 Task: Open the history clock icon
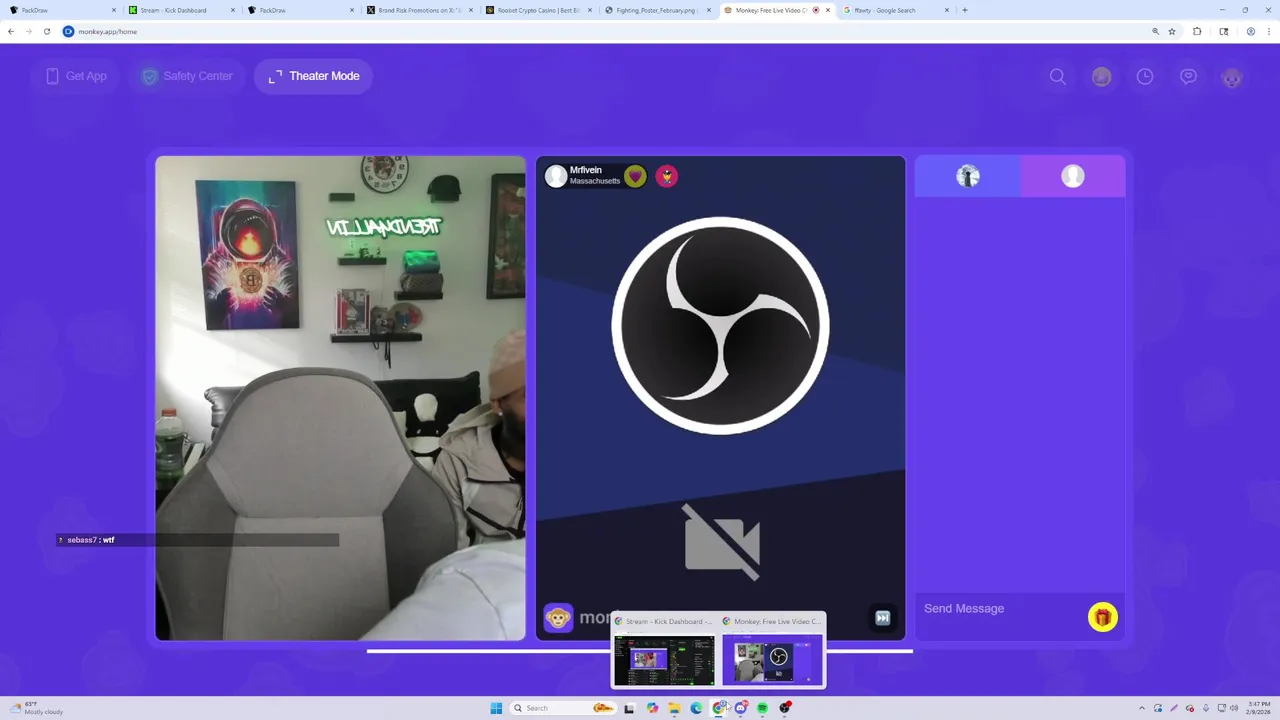coord(1145,76)
